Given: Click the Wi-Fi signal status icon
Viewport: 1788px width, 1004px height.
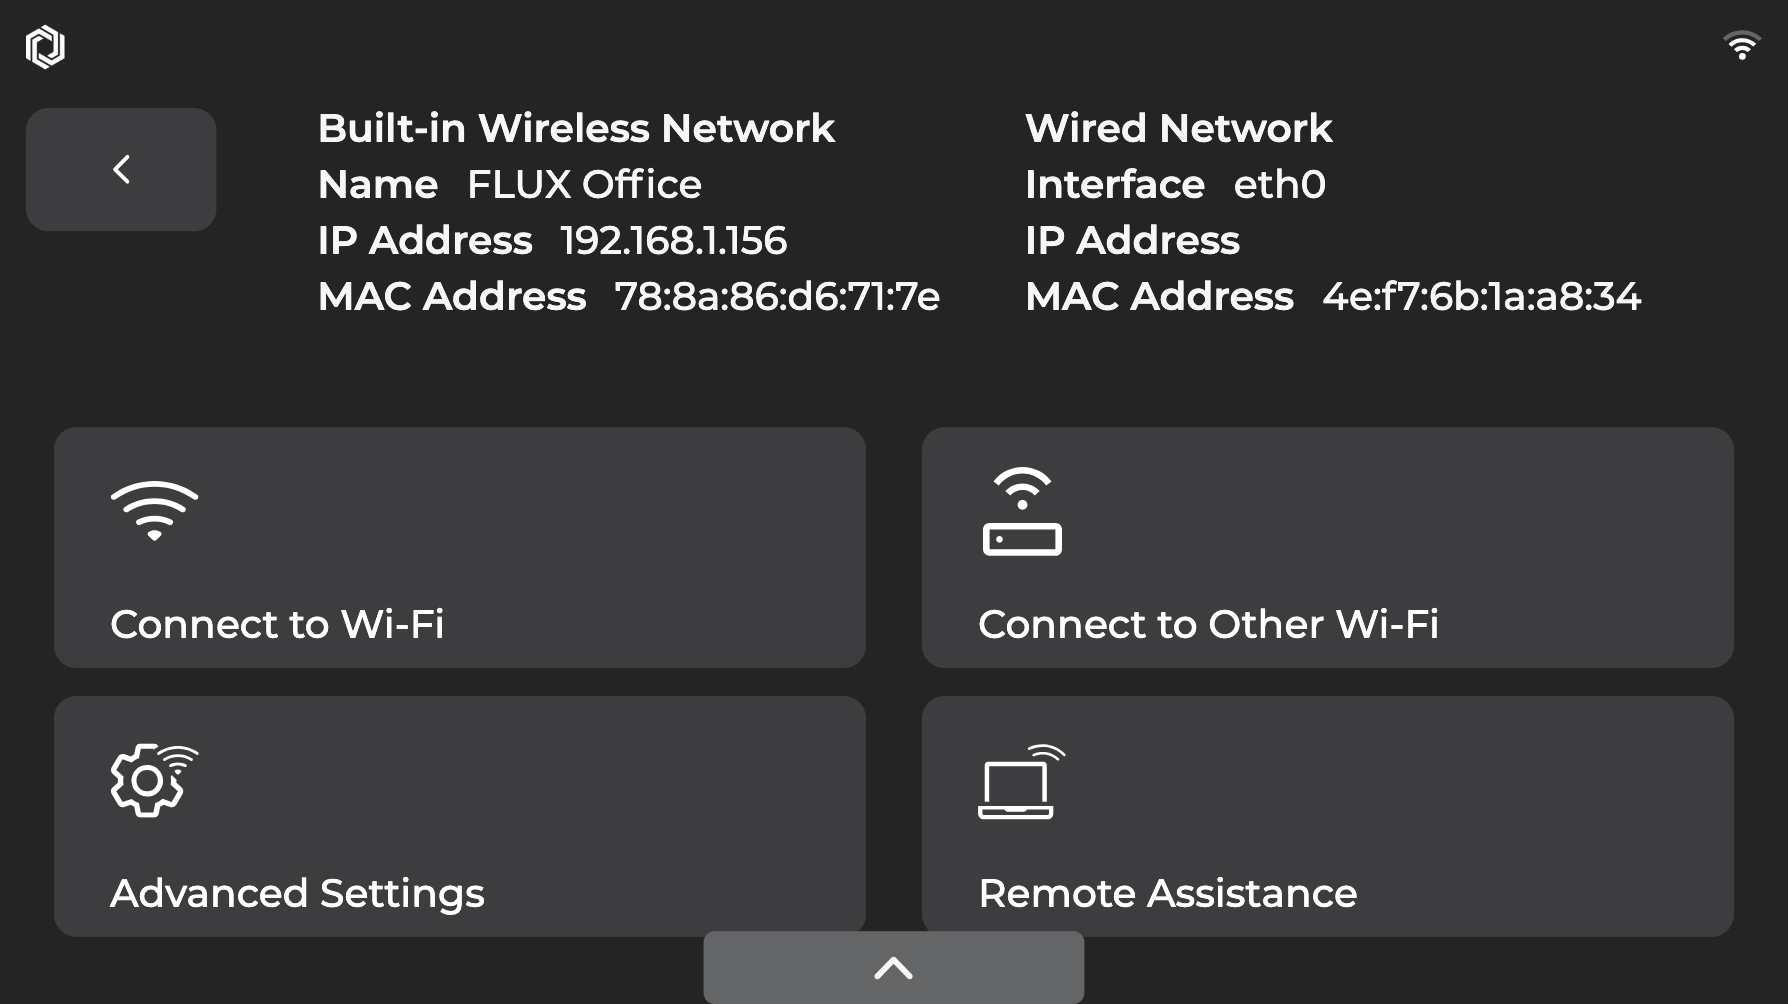Looking at the screenshot, I should [1741, 46].
